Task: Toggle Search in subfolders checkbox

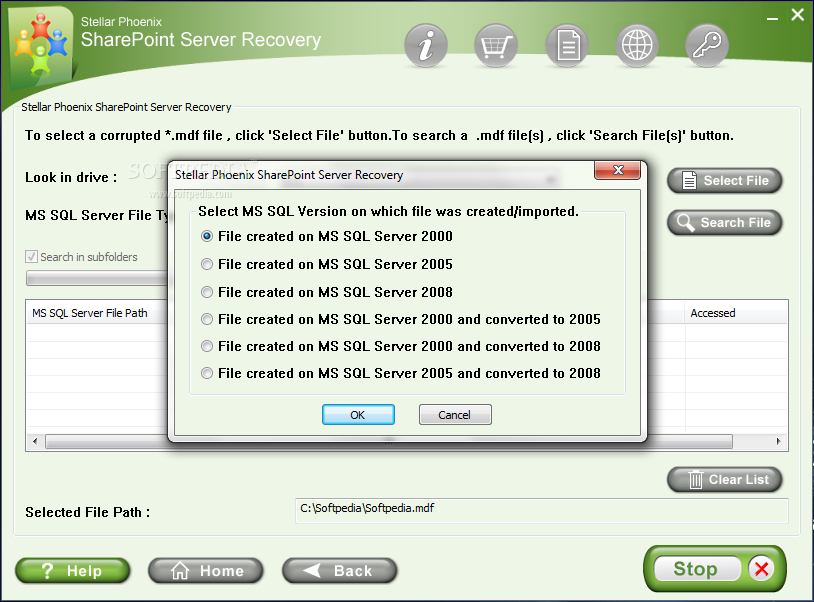Action: [x=32, y=257]
